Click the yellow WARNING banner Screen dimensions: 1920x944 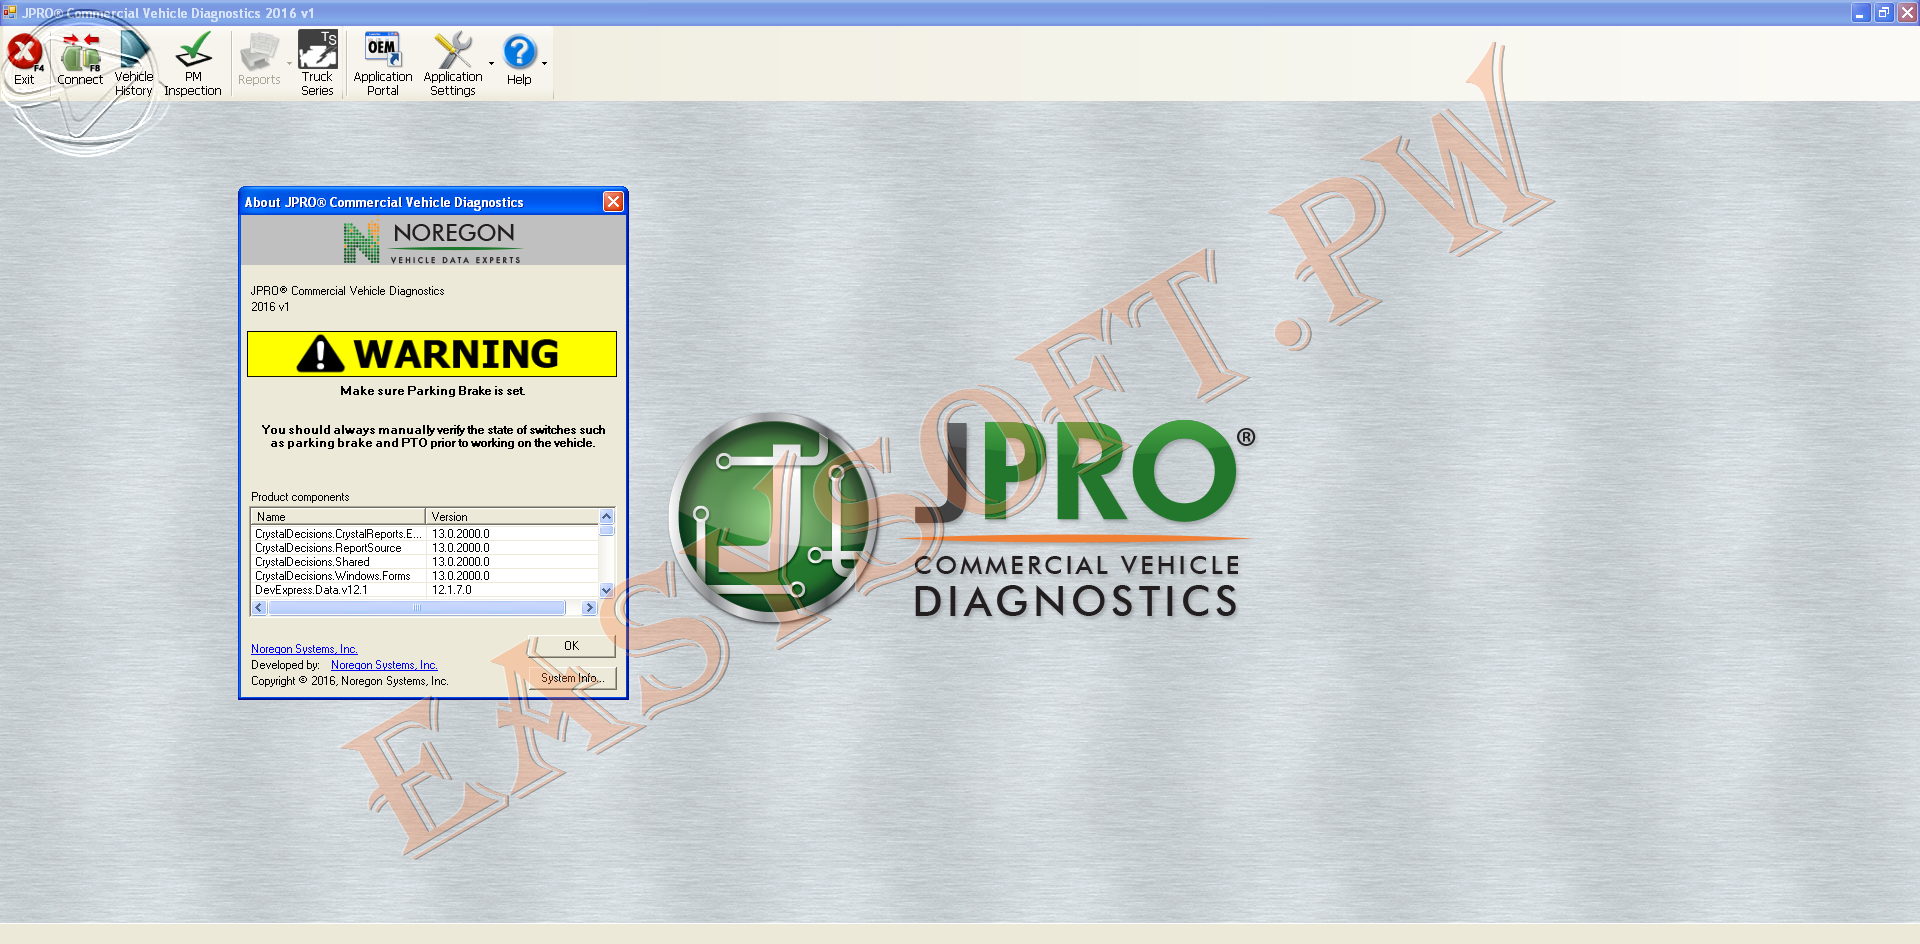432,354
